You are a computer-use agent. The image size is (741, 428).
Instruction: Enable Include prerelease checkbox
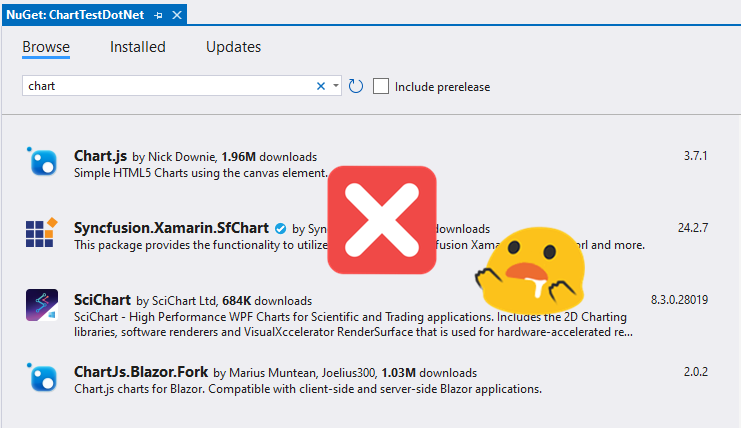click(x=381, y=86)
